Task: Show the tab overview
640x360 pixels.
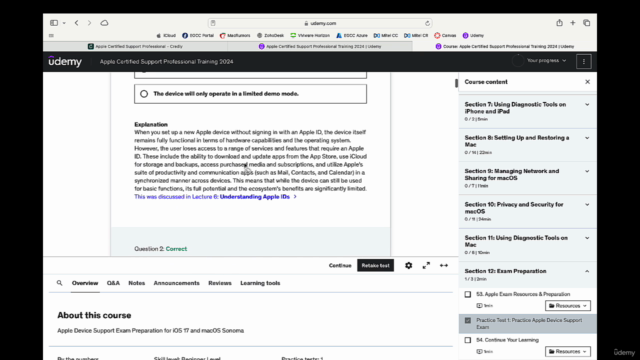Action: click(587, 23)
